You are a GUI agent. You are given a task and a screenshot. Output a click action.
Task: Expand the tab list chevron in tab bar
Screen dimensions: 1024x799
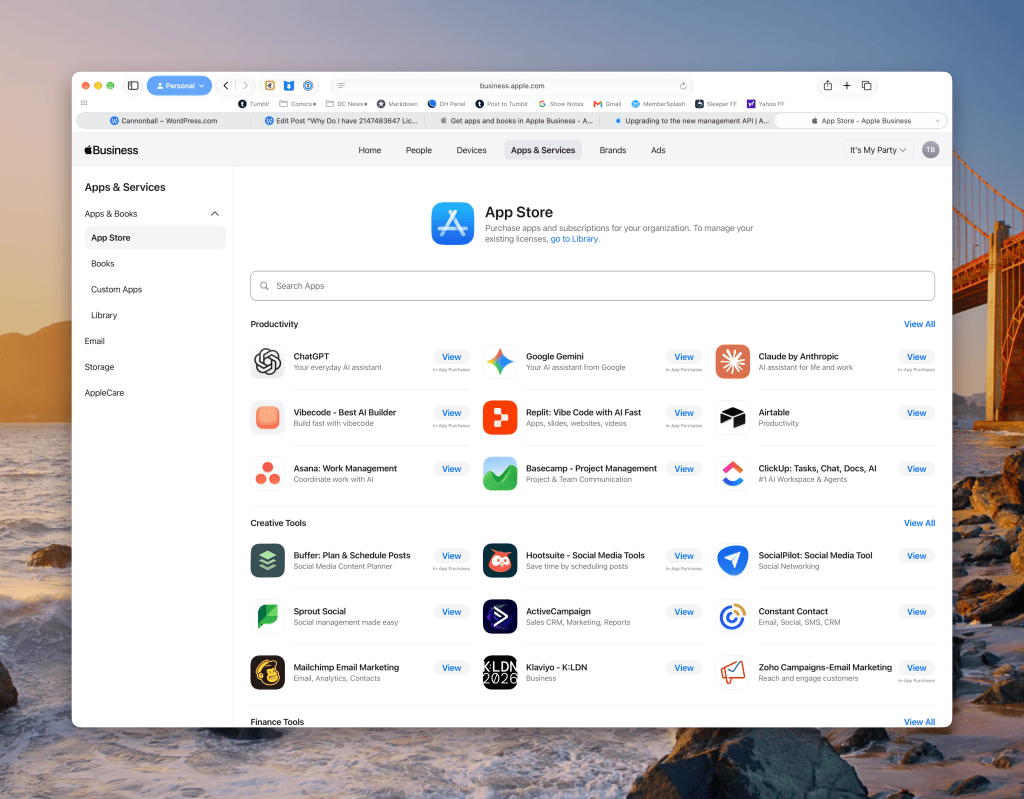click(937, 121)
